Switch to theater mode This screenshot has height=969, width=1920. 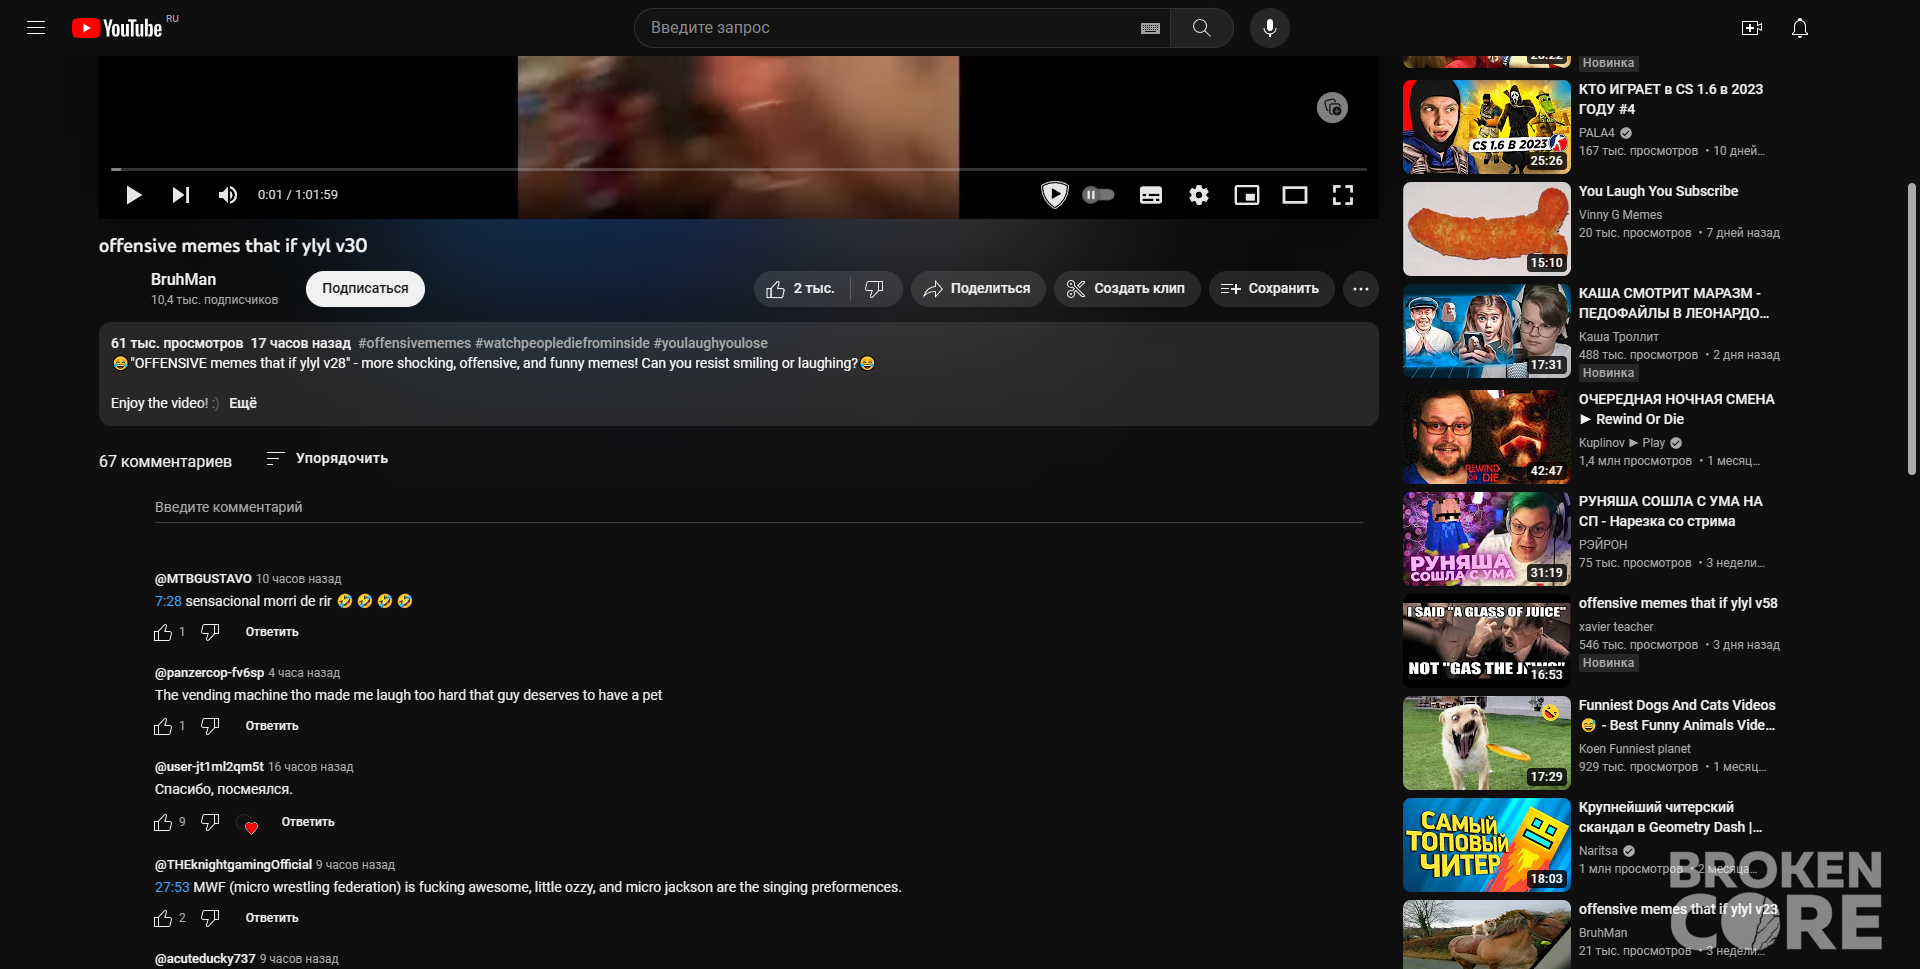[x=1295, y=195]
